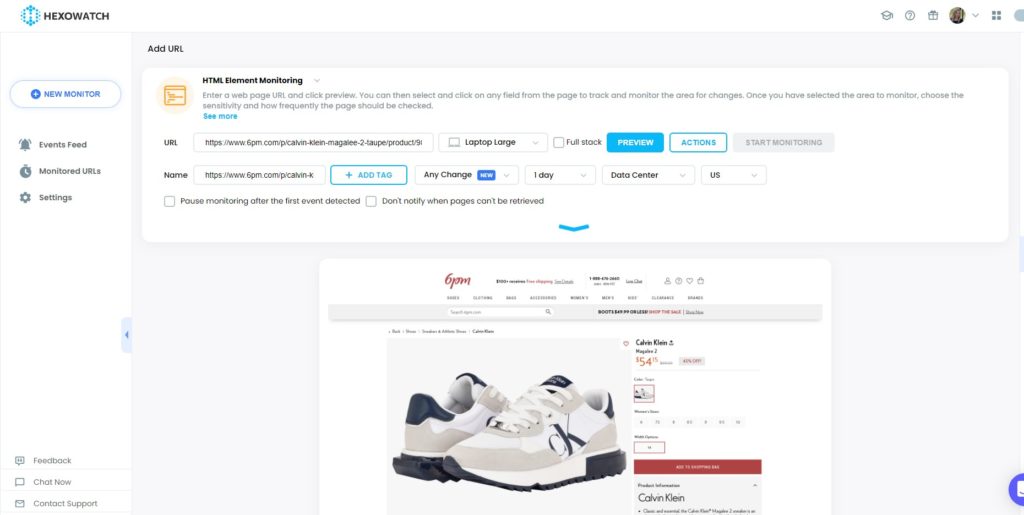Open the gift box icon

tap(933, 16)
